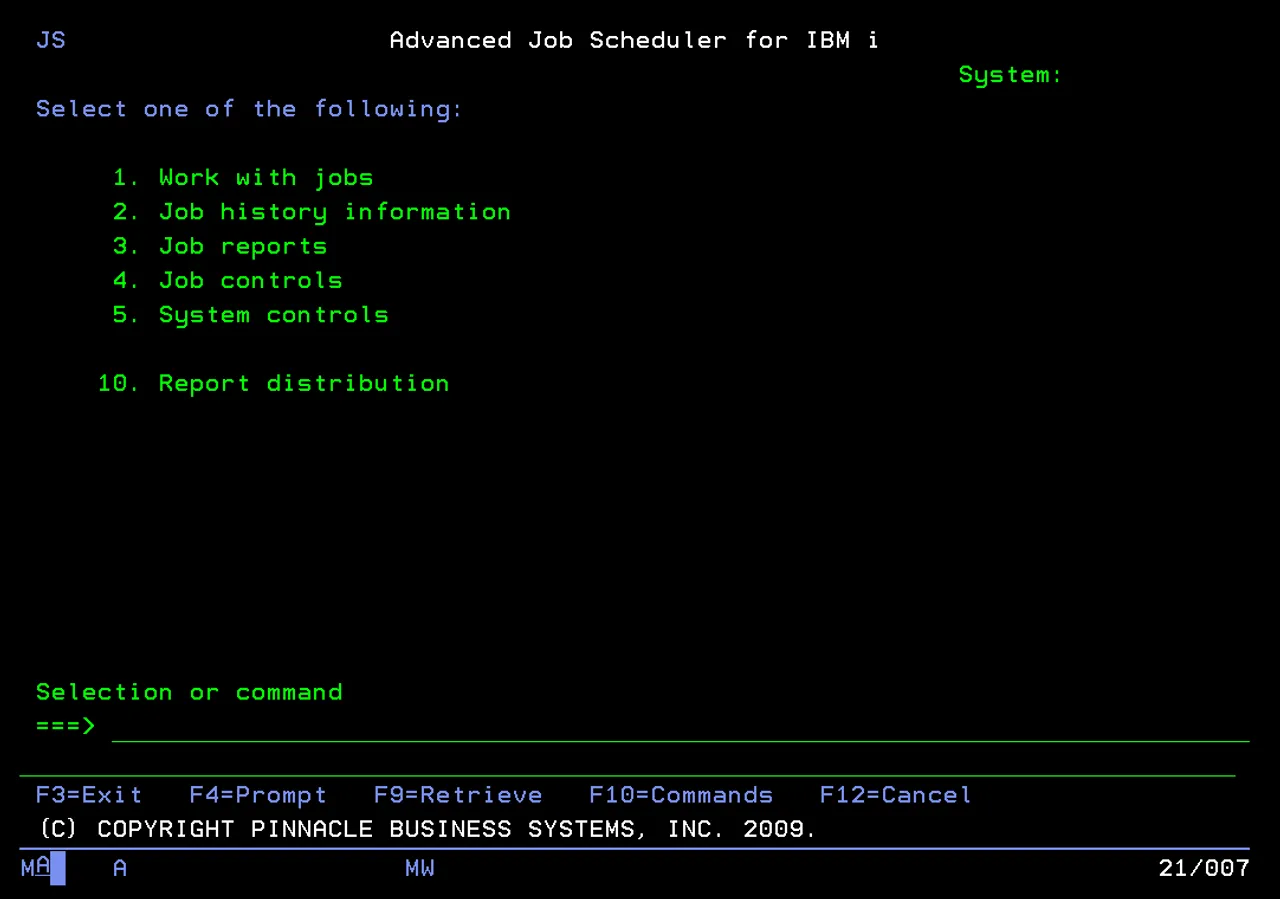The width and height of the screenshot is (1280, 899).
Task: Open Report distribution option 10
Action: [x=303, y=383]
